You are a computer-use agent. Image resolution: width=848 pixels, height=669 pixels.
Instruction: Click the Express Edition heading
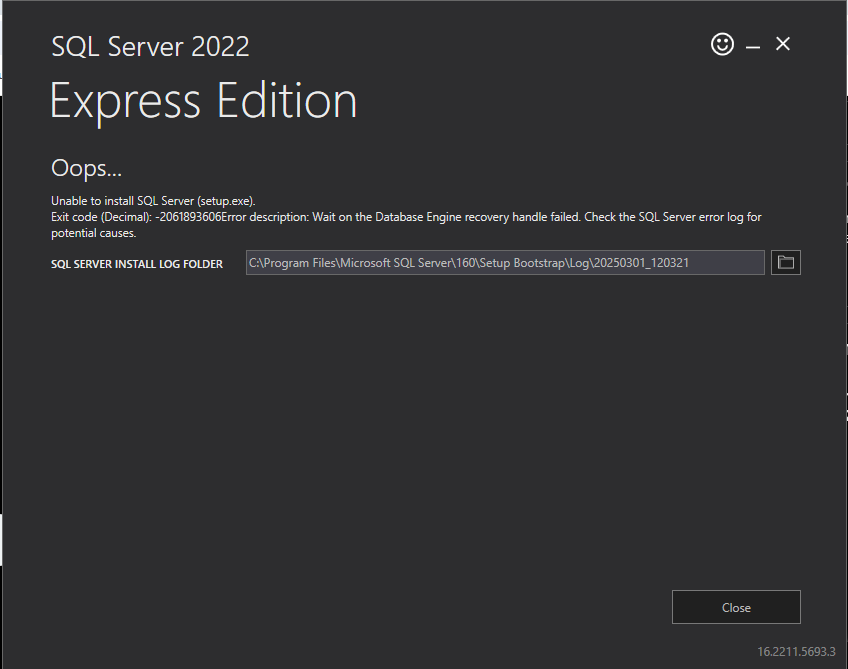pos(203,101)
